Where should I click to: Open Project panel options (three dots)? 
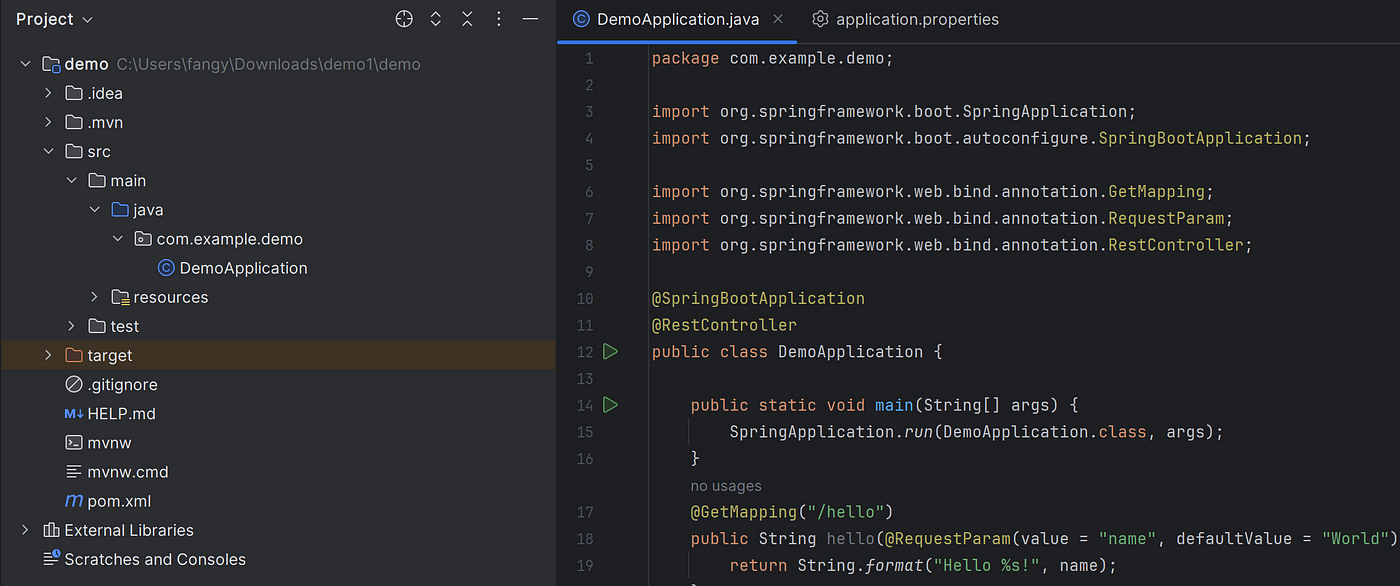tap(499, 19)
